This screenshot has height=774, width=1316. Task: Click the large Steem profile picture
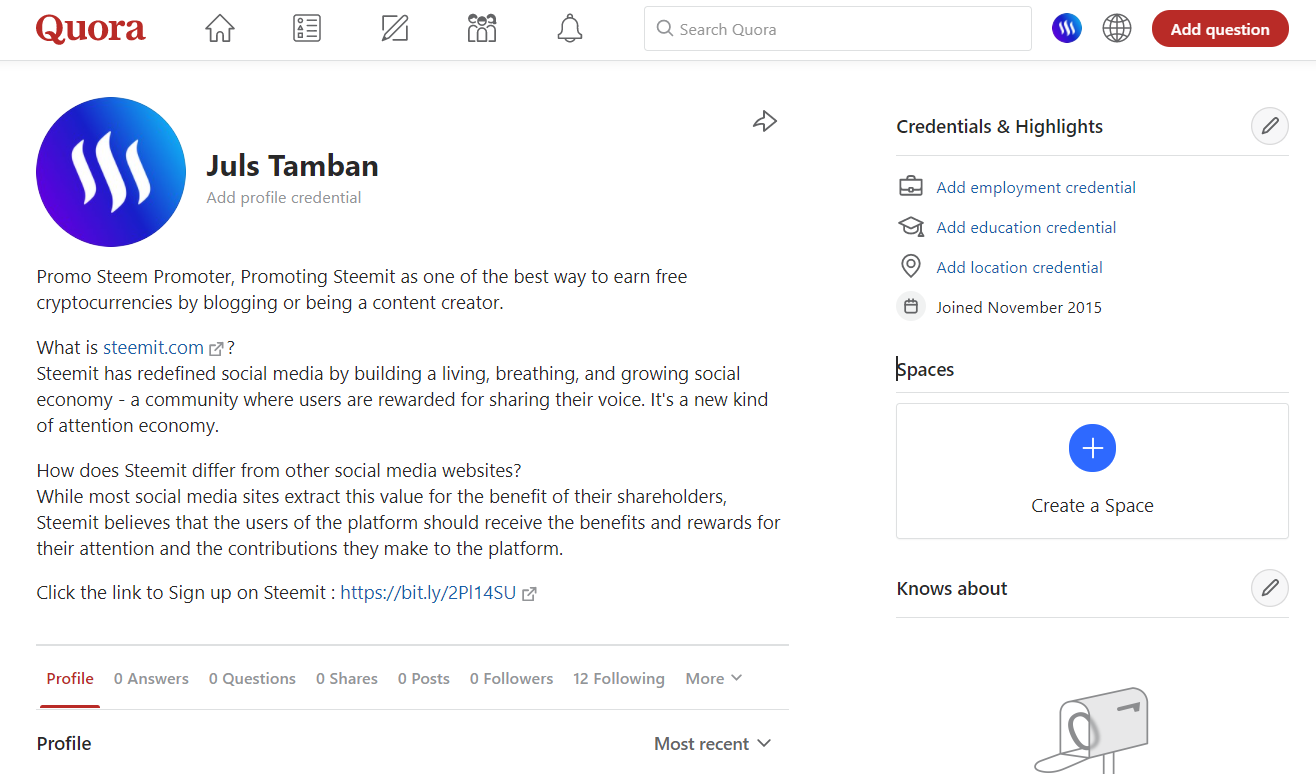tap(111, 172)
